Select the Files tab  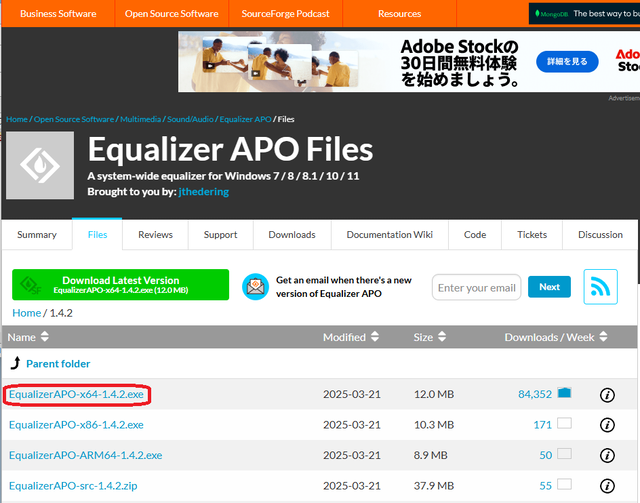[97, 234]
